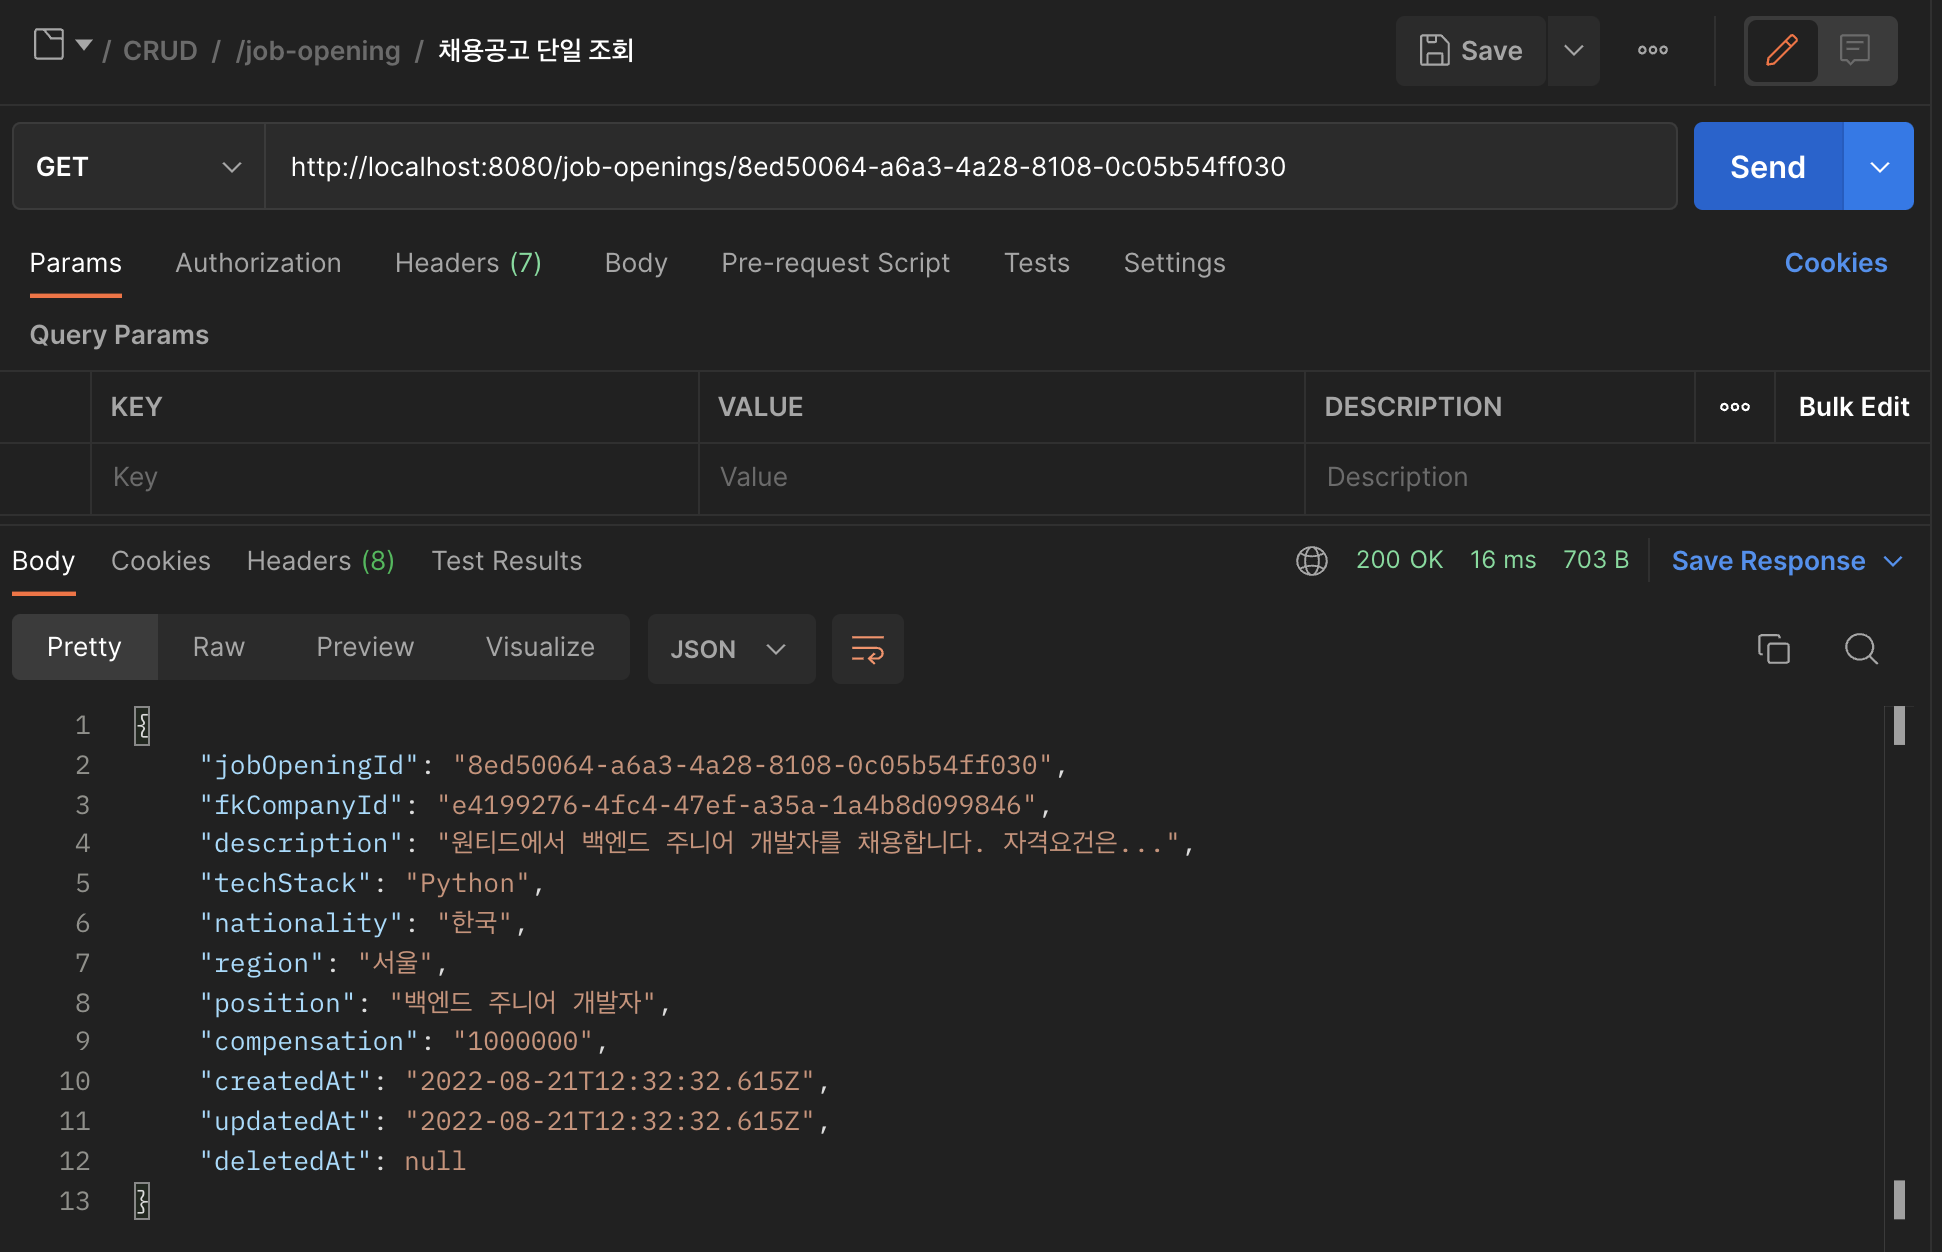1942x1252 pixels.
Task: Open the three-dot more actions menu near Save
Action: click(1652, 50)
